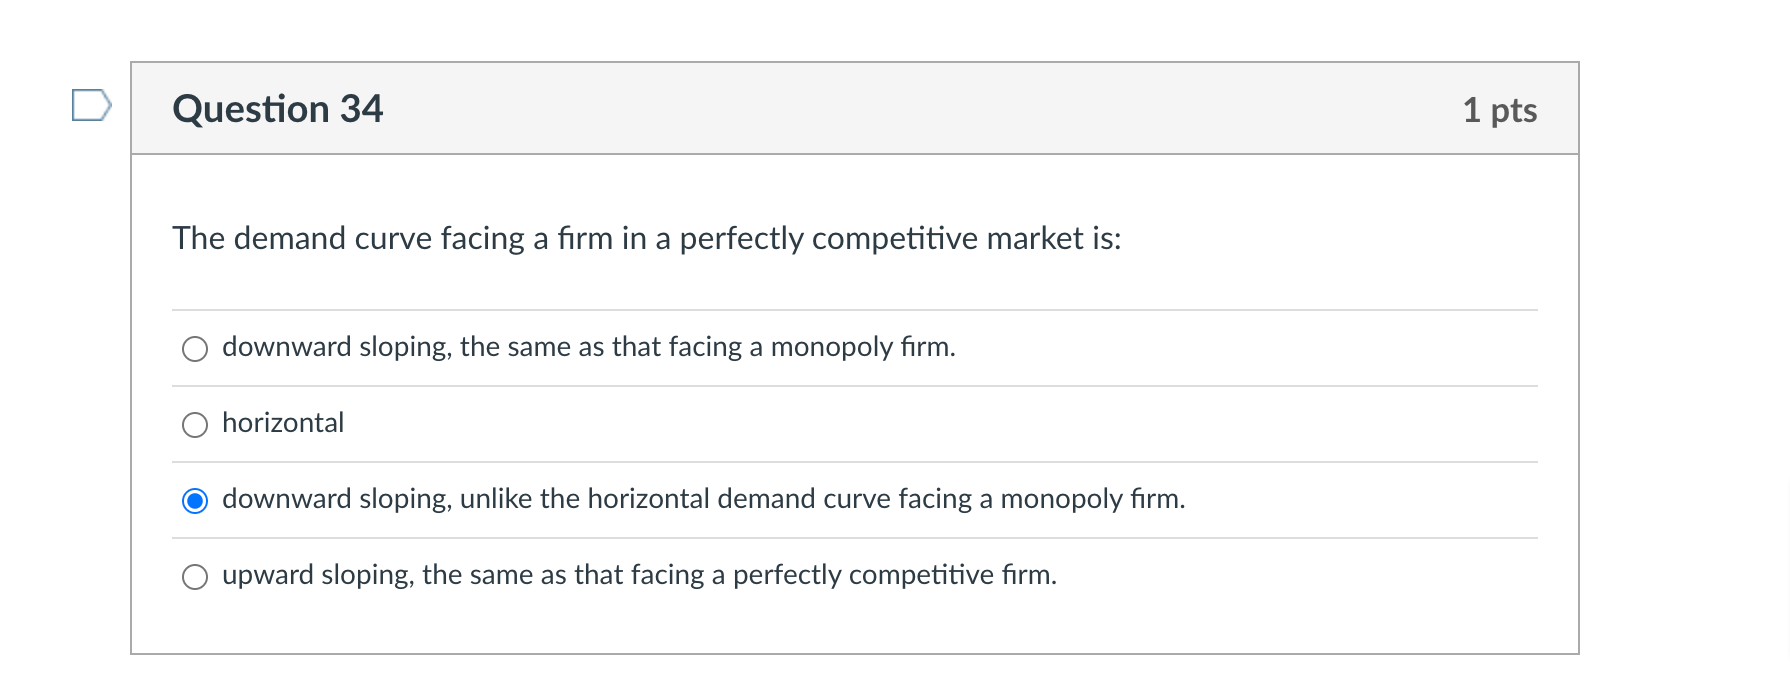Image resolution: width=1790 pixels, height=696 pixels.
Task: Click the answer text 'horizontal'
Action: (x=282, y=422)
